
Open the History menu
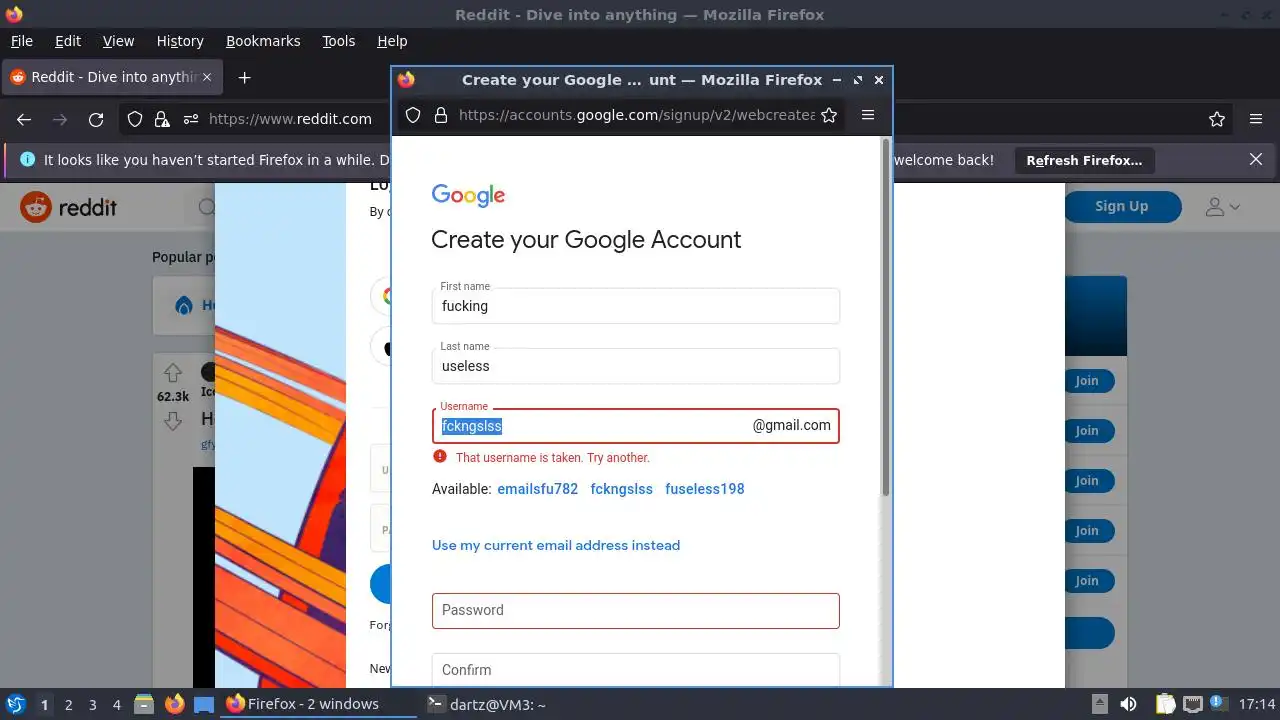coord(180,41)
